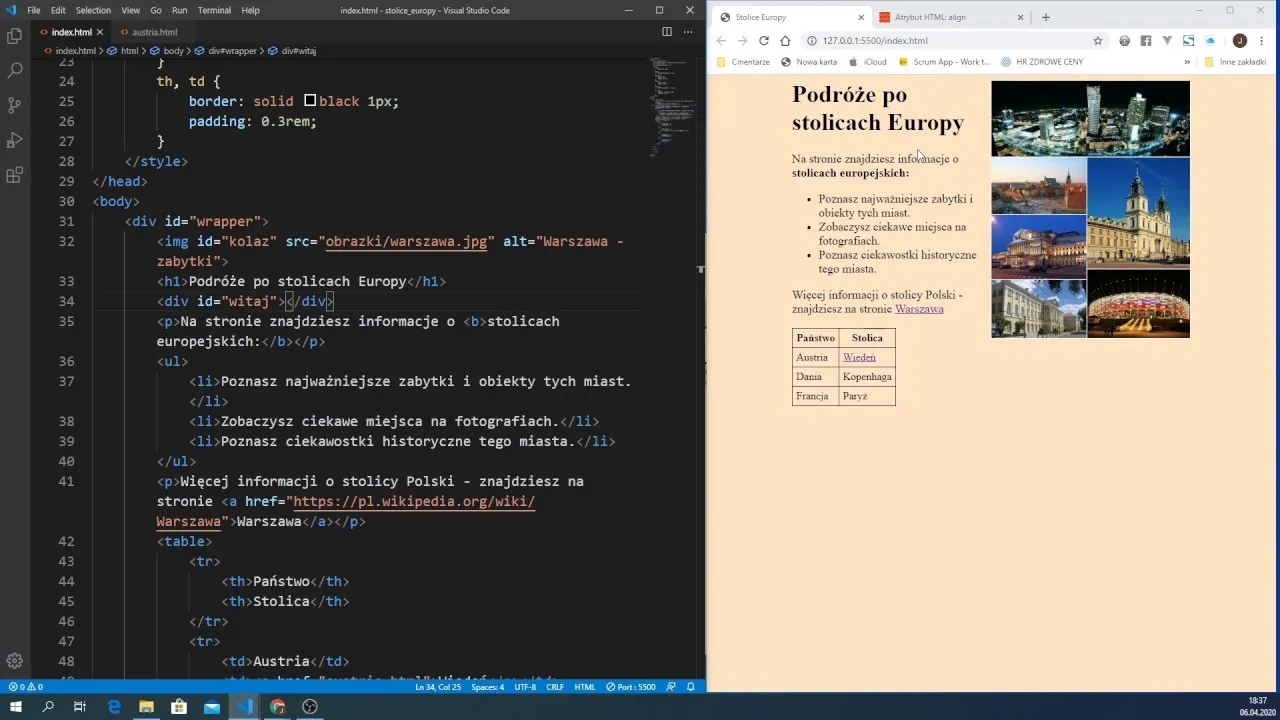Open Run and Debug view in activity bar
The height and width of the screenshot is (720, 1280).
tap(14, 140)
